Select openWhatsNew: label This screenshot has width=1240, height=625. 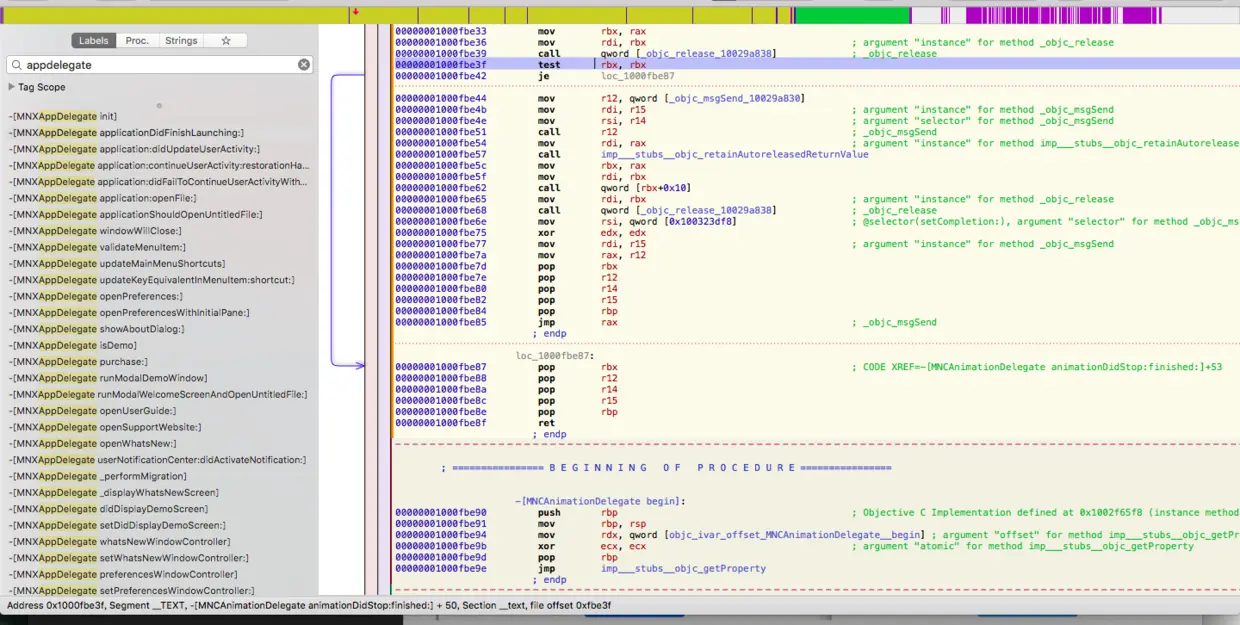(92, 443)
